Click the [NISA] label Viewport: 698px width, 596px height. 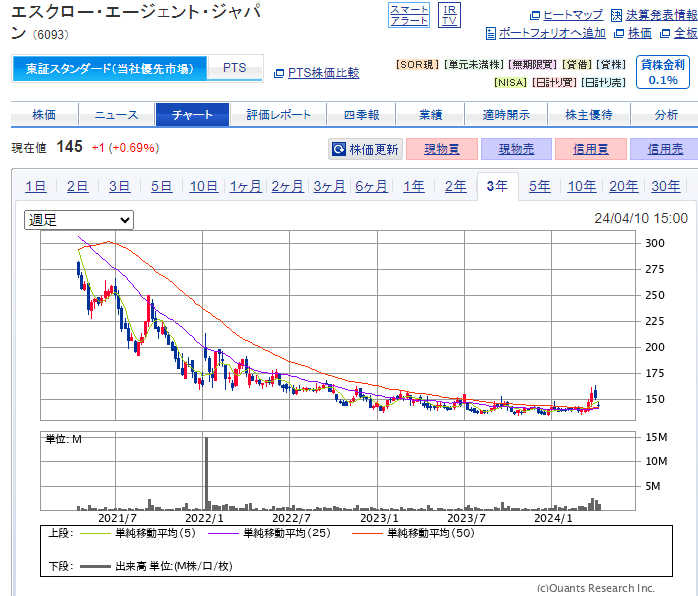(510, 82)
